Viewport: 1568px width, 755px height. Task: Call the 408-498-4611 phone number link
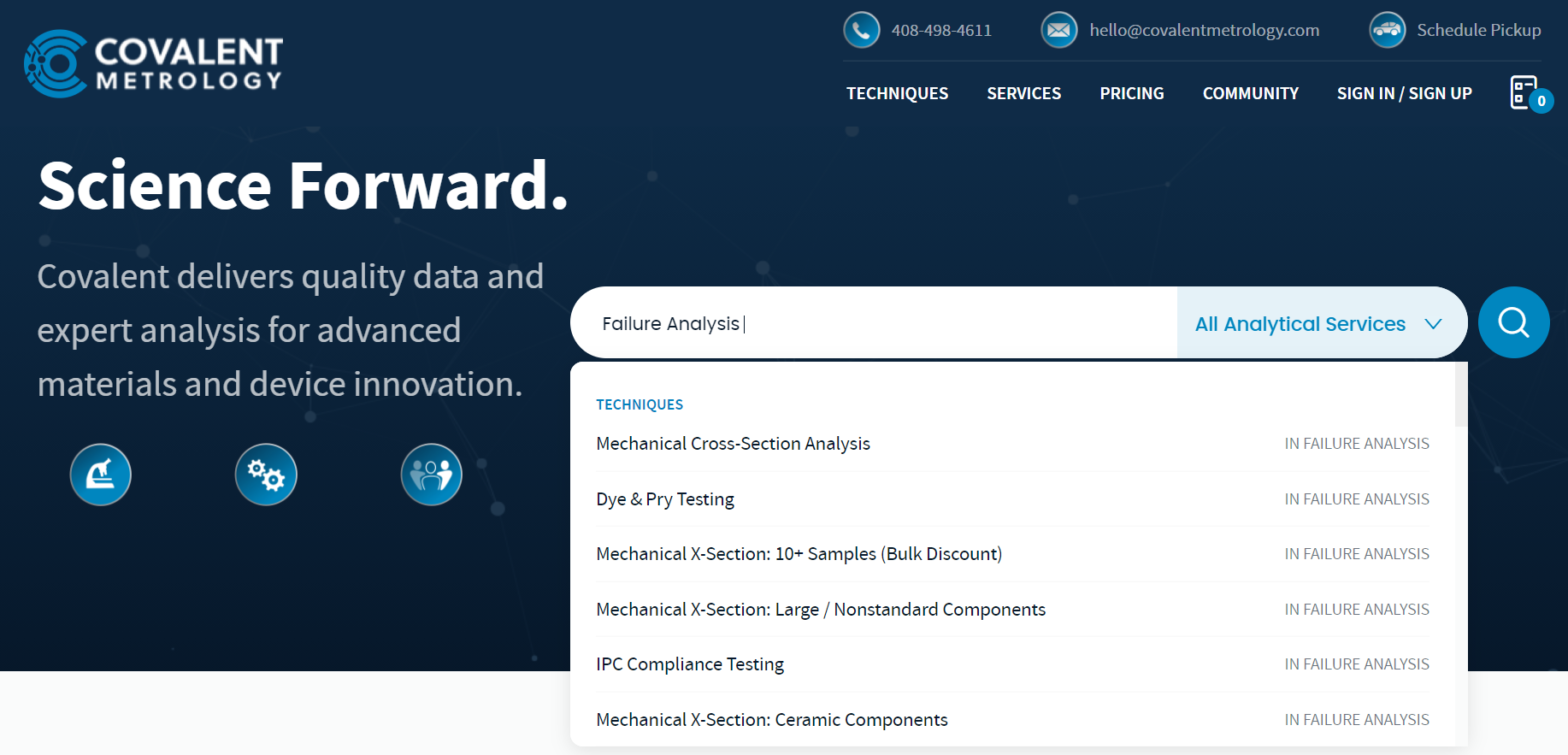pos(941,30)
